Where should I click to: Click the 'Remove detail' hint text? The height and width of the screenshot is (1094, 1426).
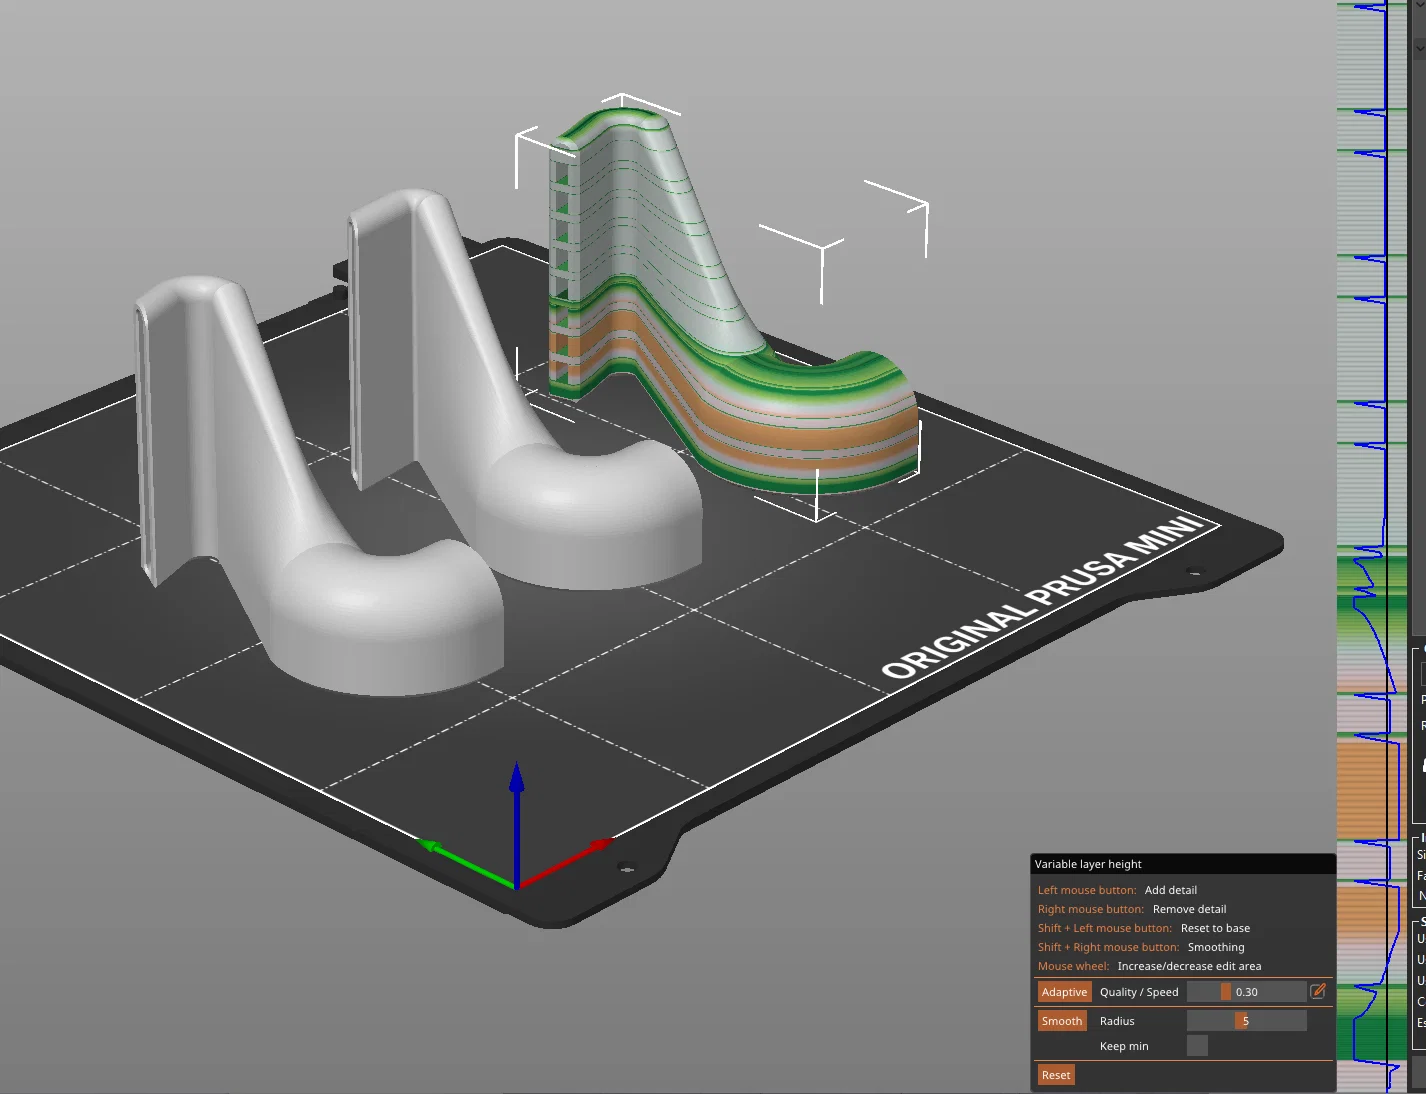click(x=1189, y=909)
